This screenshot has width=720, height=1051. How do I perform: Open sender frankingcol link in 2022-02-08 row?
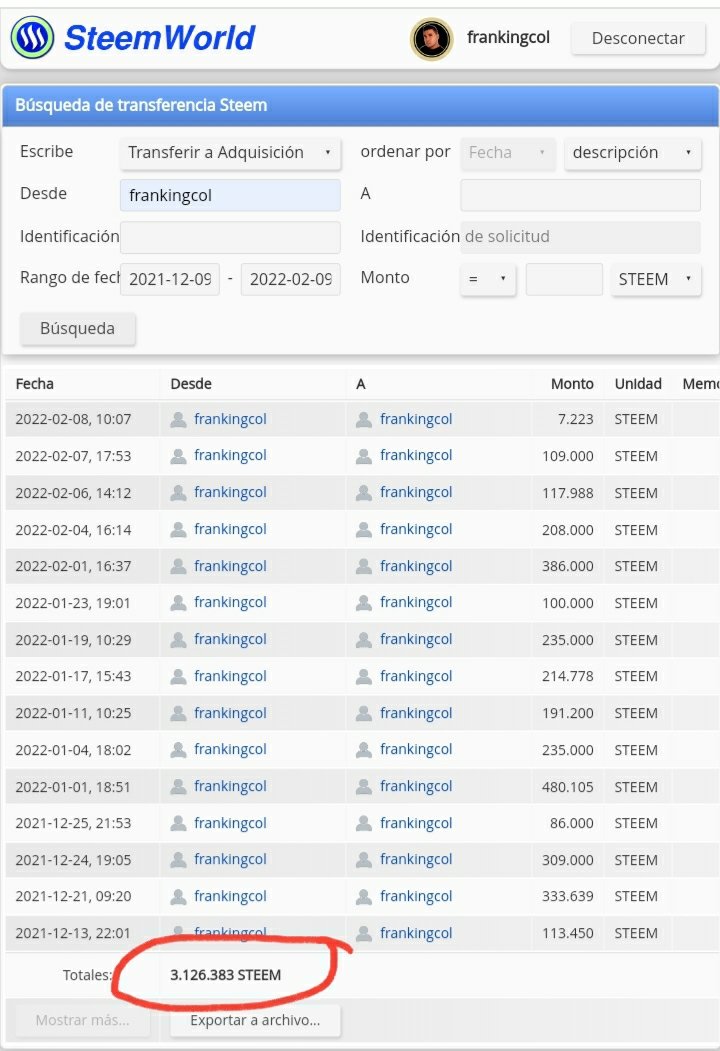coord(230,419)
